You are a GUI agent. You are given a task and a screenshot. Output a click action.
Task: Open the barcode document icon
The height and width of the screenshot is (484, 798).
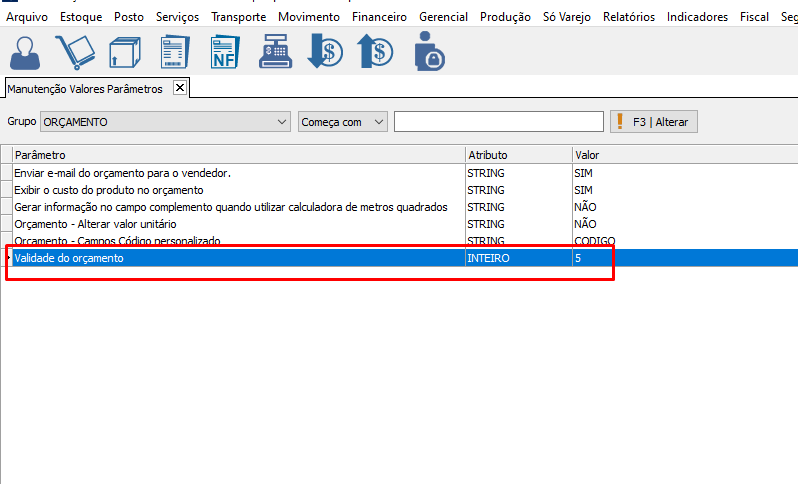[x=175, y=51]
